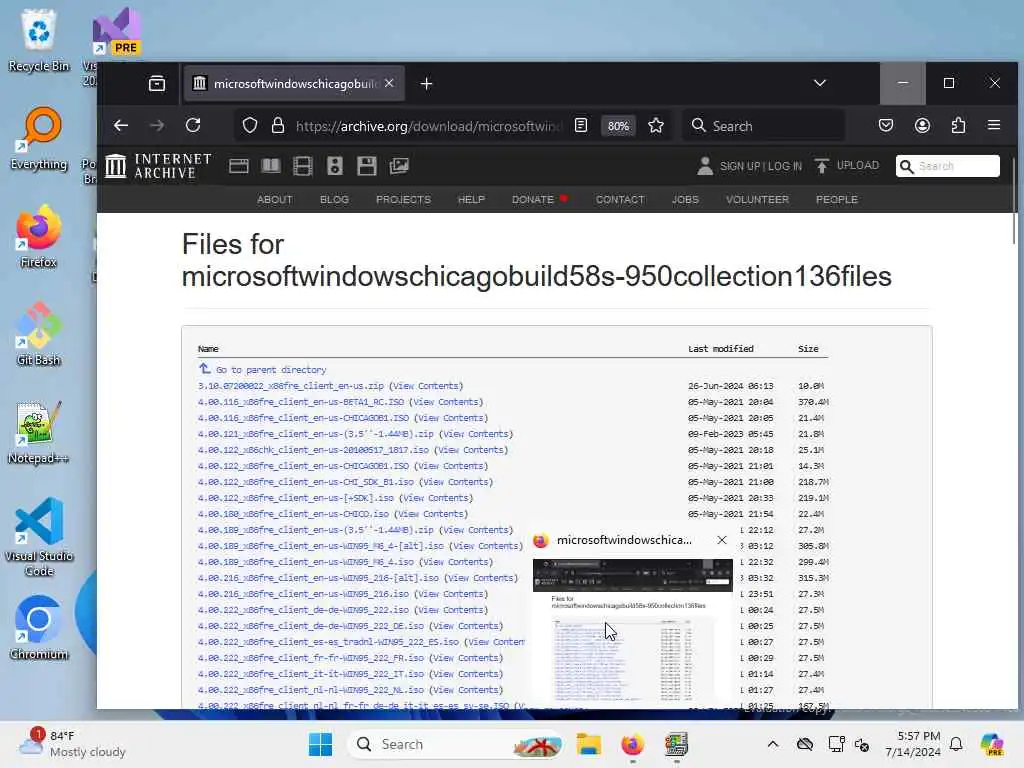Select the microsoftwindowschicagobuild browser tab
This screenshot has width=1024, height=768.
pyautogui.click(x=294, y=84)
